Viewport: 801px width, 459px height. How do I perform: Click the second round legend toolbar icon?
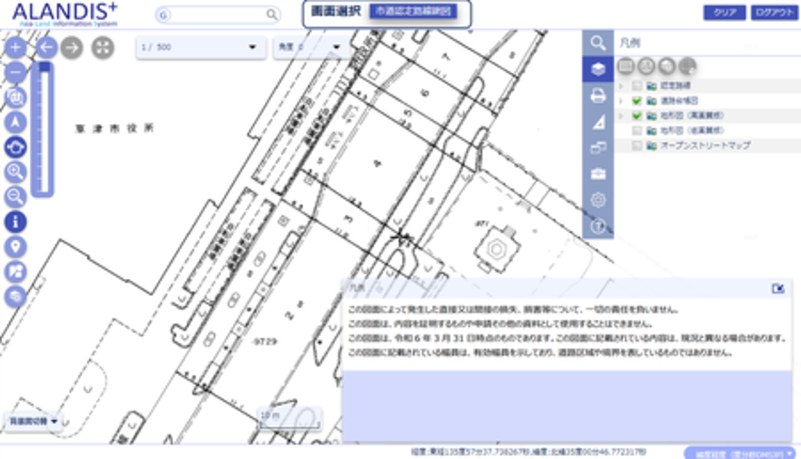[x=647, y=66]
